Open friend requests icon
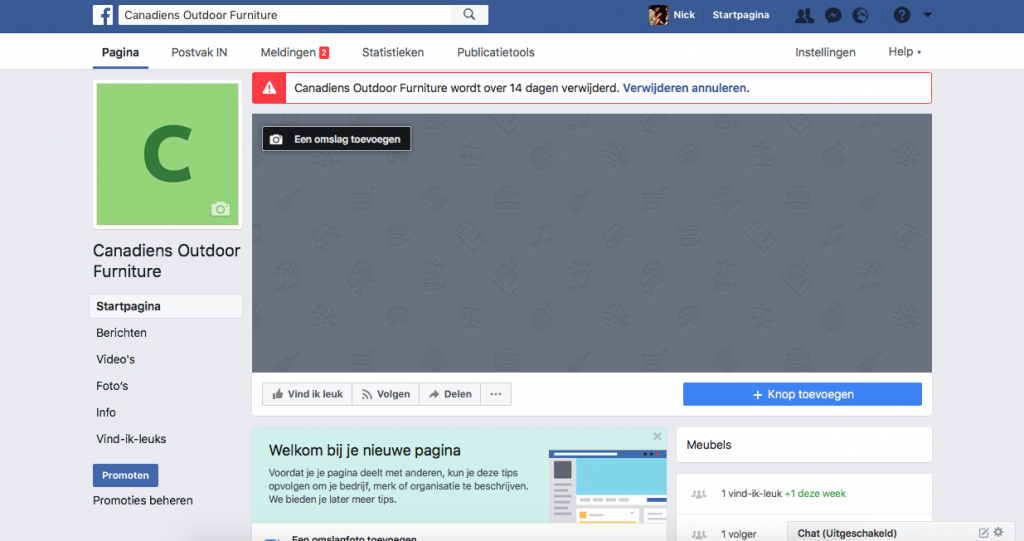Screen dimensions: 1024x541 point(804,15)
